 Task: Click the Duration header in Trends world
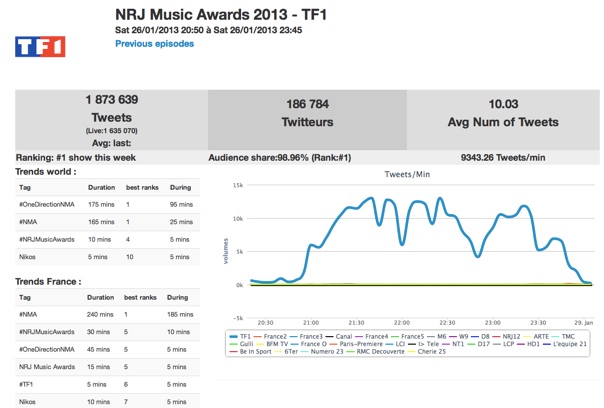click(100, 187)
